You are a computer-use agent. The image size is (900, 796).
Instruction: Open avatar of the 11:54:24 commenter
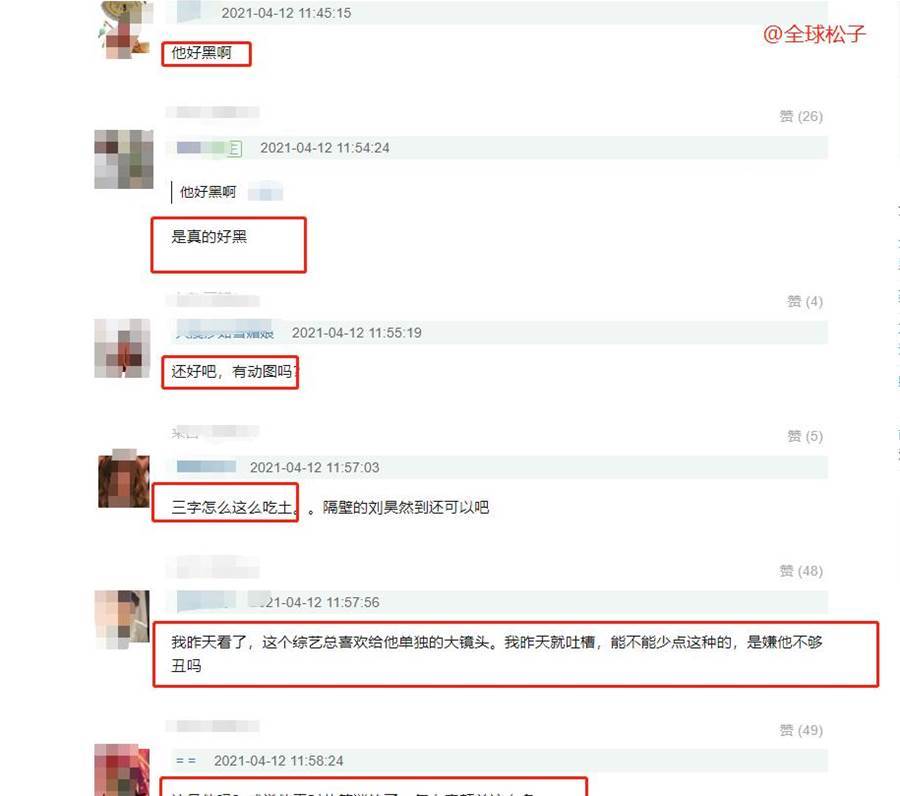pyautogui.click(x=123, y=159)
